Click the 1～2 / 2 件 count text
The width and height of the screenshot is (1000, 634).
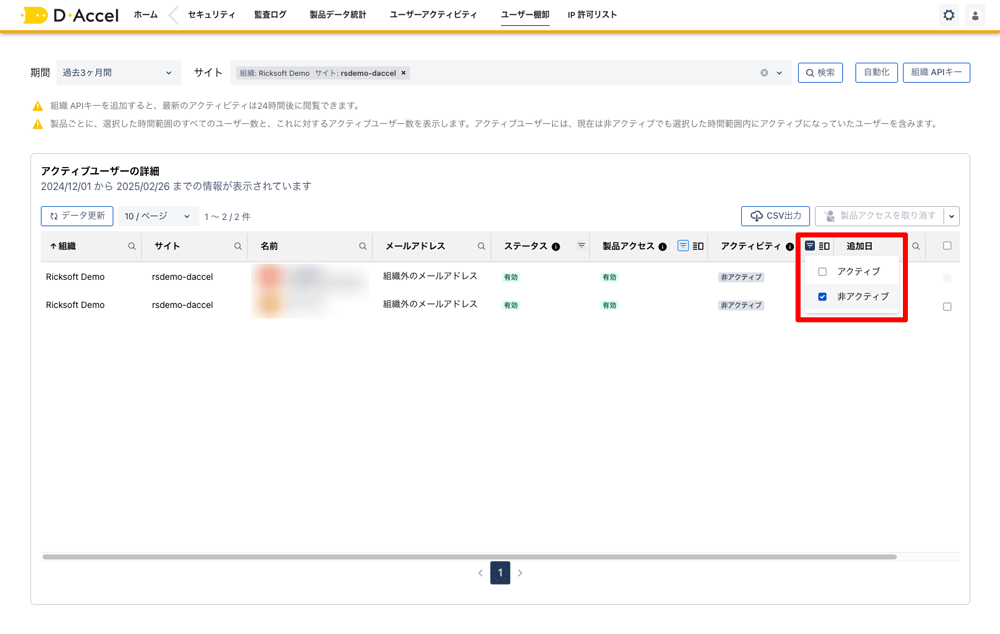pos(227,217)
